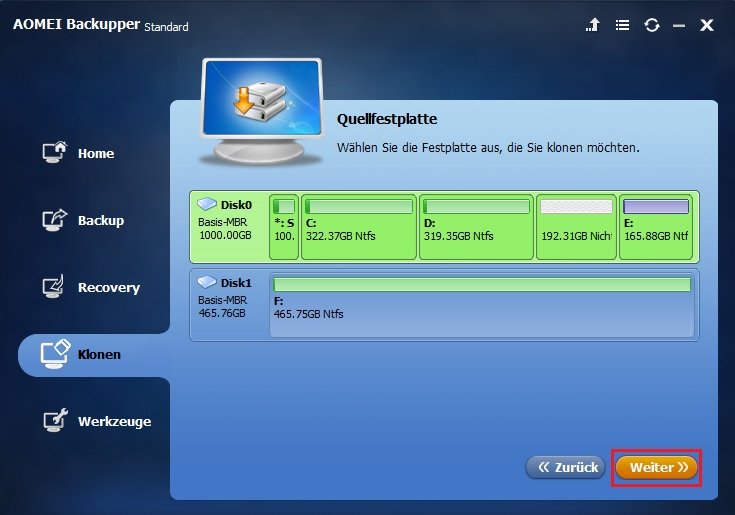Select the system reserved 100 partition

point(284,227)
